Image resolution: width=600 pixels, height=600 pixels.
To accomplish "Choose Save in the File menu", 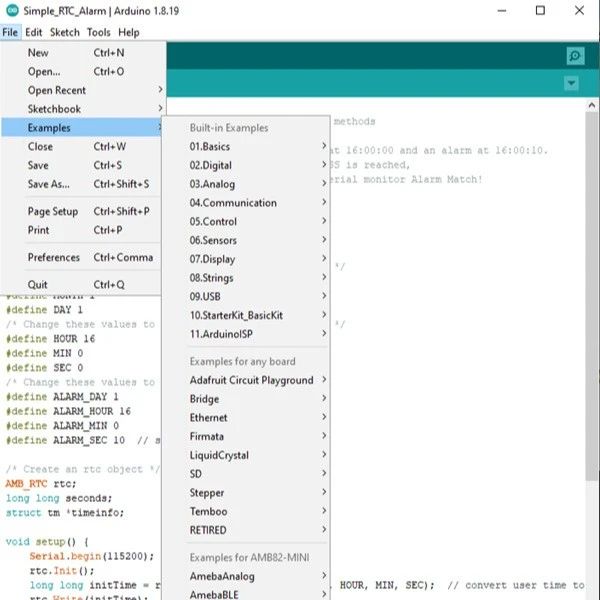I will [82, 165].
